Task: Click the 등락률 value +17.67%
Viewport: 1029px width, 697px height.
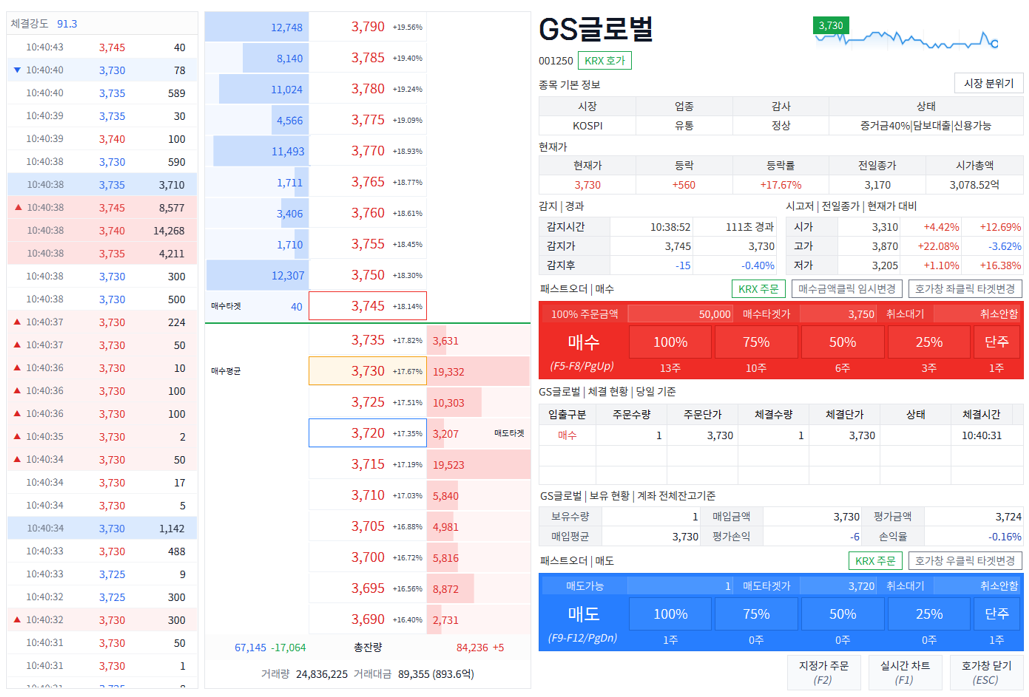Action: click(780, 185)
